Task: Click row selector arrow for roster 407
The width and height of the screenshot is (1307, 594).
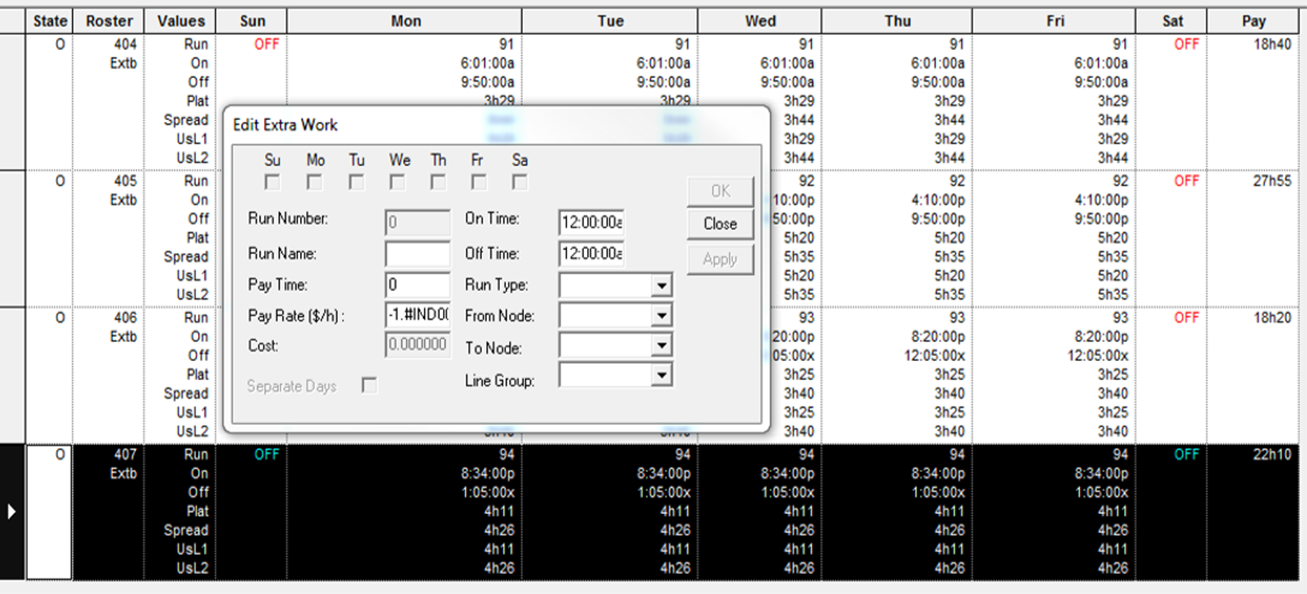Action: coord(12,511)
